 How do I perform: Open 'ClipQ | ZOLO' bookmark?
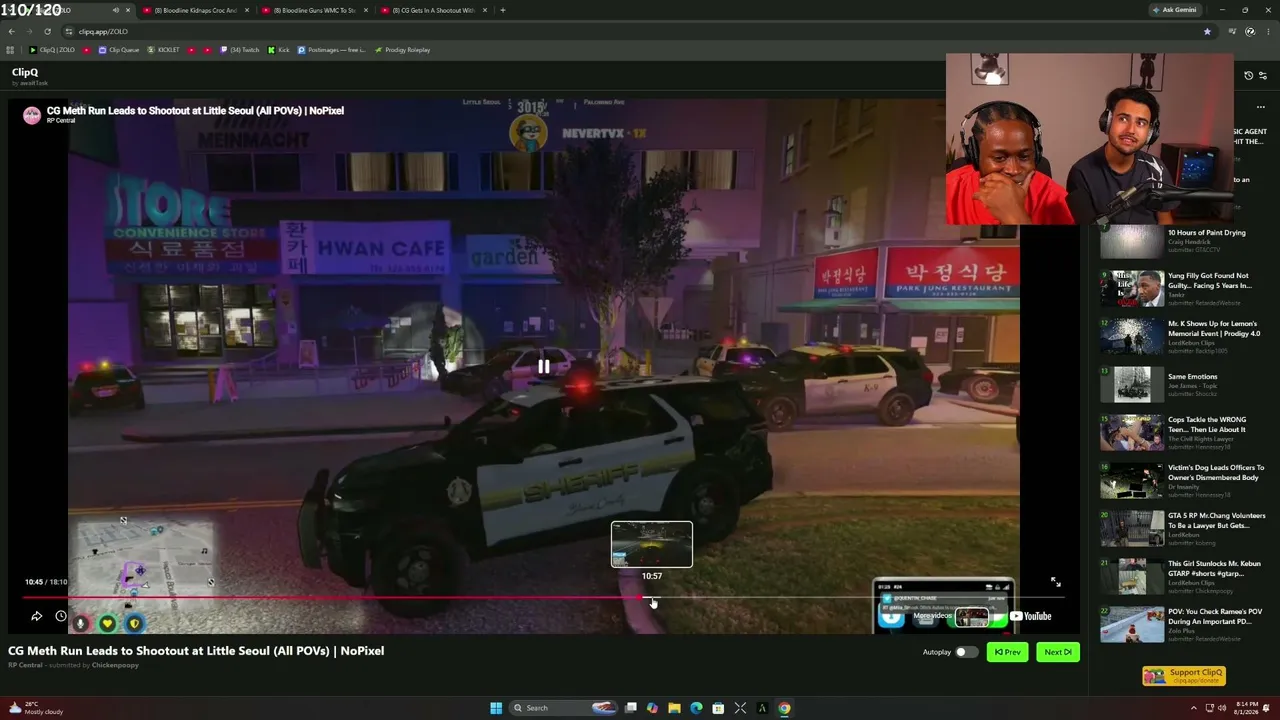[x=52, y=50]
